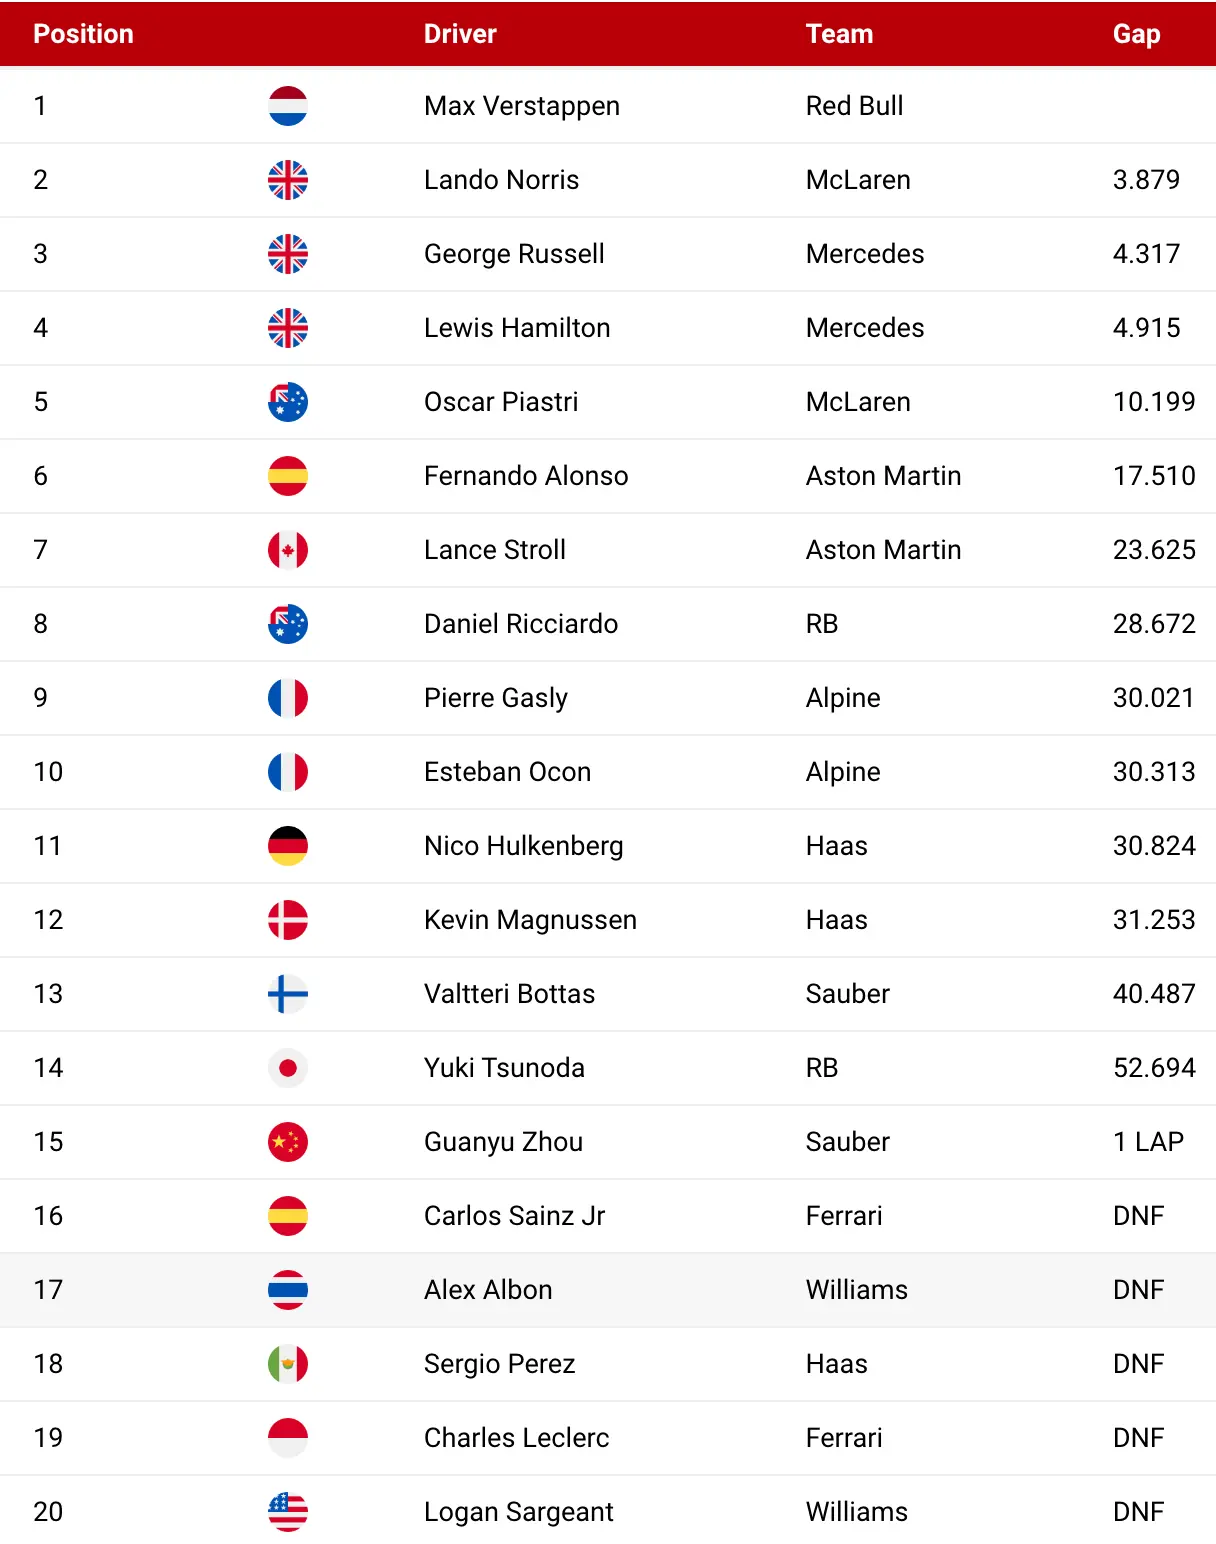Select the Mexican flag beside Sergio Perez
Image resolution: width=1216 pixels, height=1544 pixels.
click(288, 1364)
